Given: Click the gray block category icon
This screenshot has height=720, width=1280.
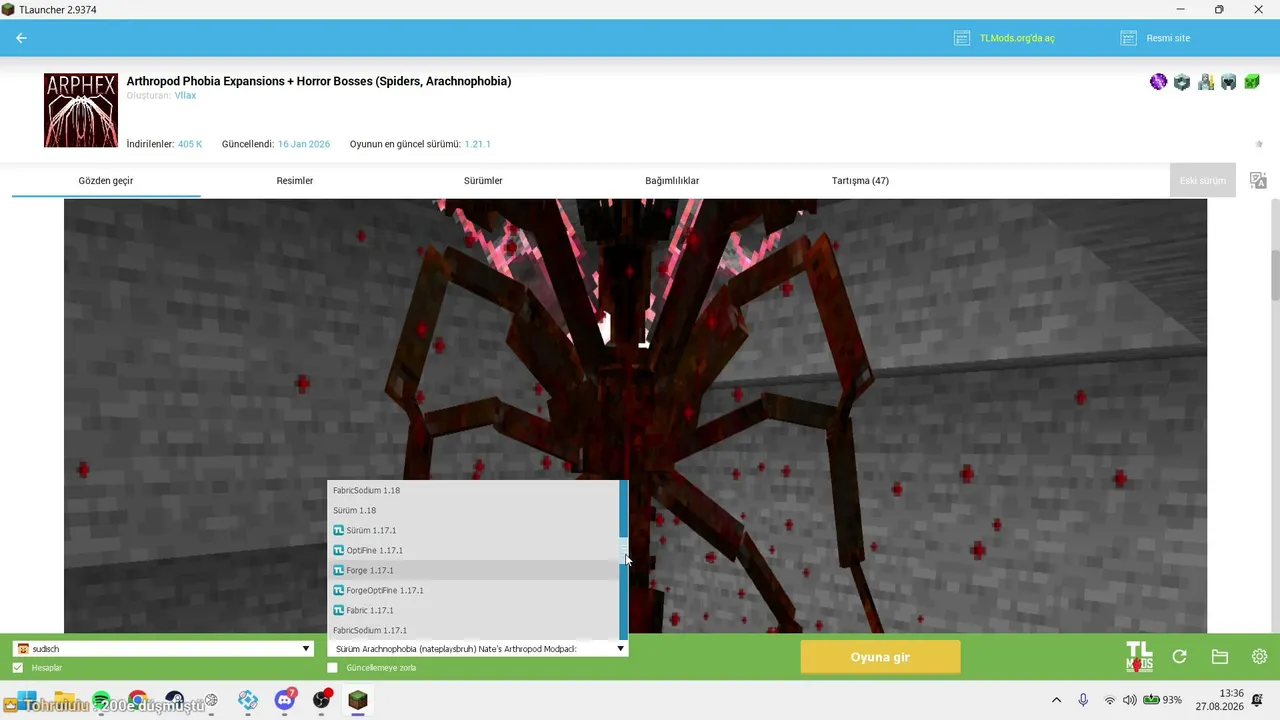Looking at the screenshot, I should pyautogui.click(x=1182, y=82).
